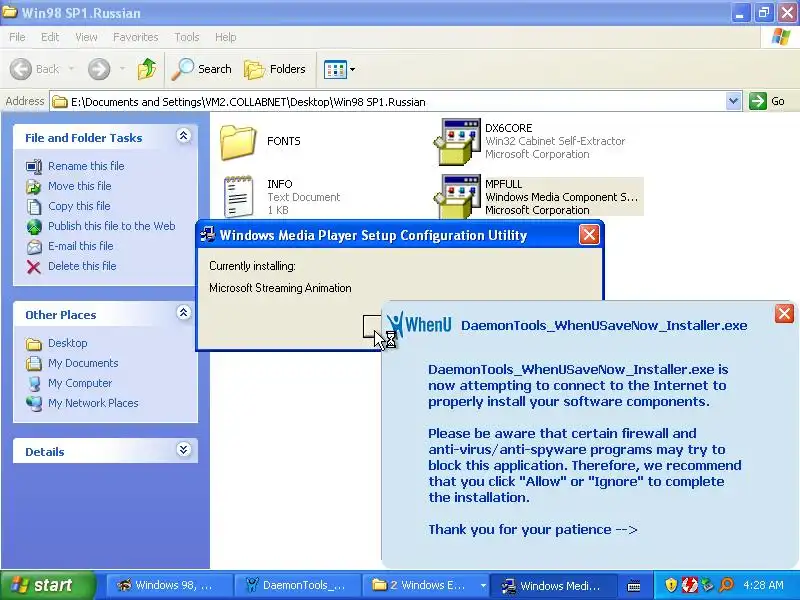Screen dimensions: 800x600
Task: Select the MPFULL installer icon
Action: click(x=457, y=196)
